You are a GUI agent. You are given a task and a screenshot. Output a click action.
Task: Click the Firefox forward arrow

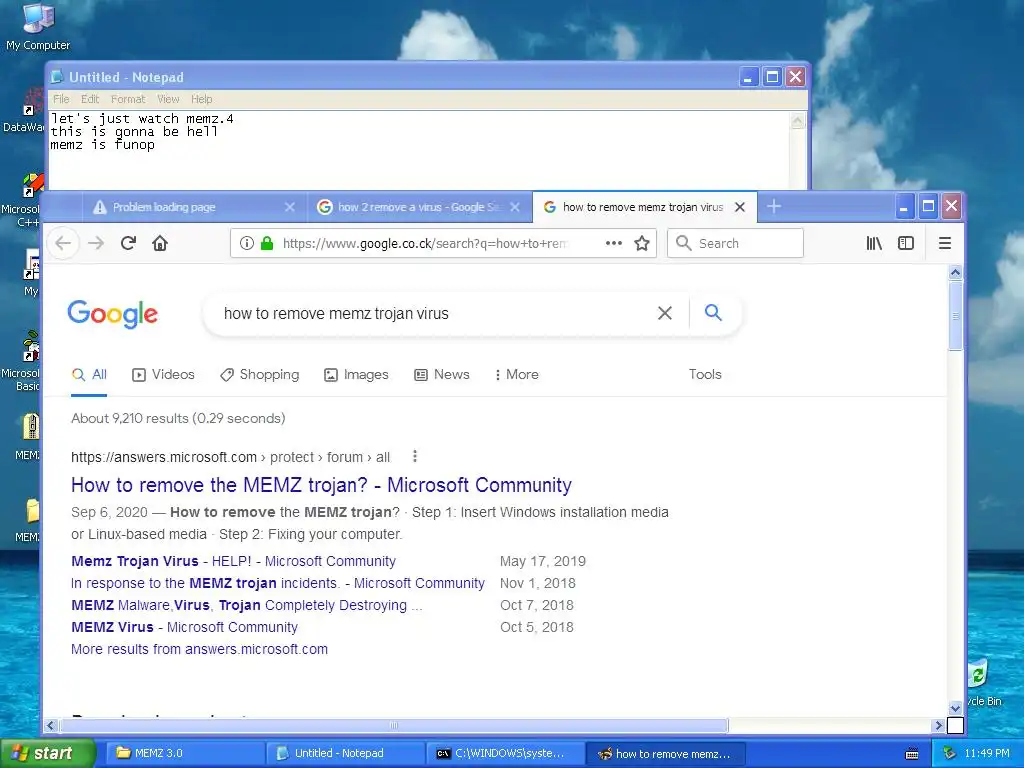click(96, 244)
